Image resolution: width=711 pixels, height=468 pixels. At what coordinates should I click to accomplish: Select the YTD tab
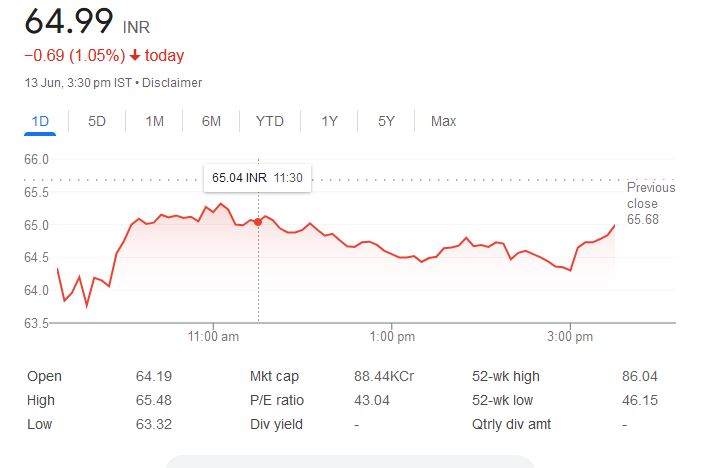270,121
